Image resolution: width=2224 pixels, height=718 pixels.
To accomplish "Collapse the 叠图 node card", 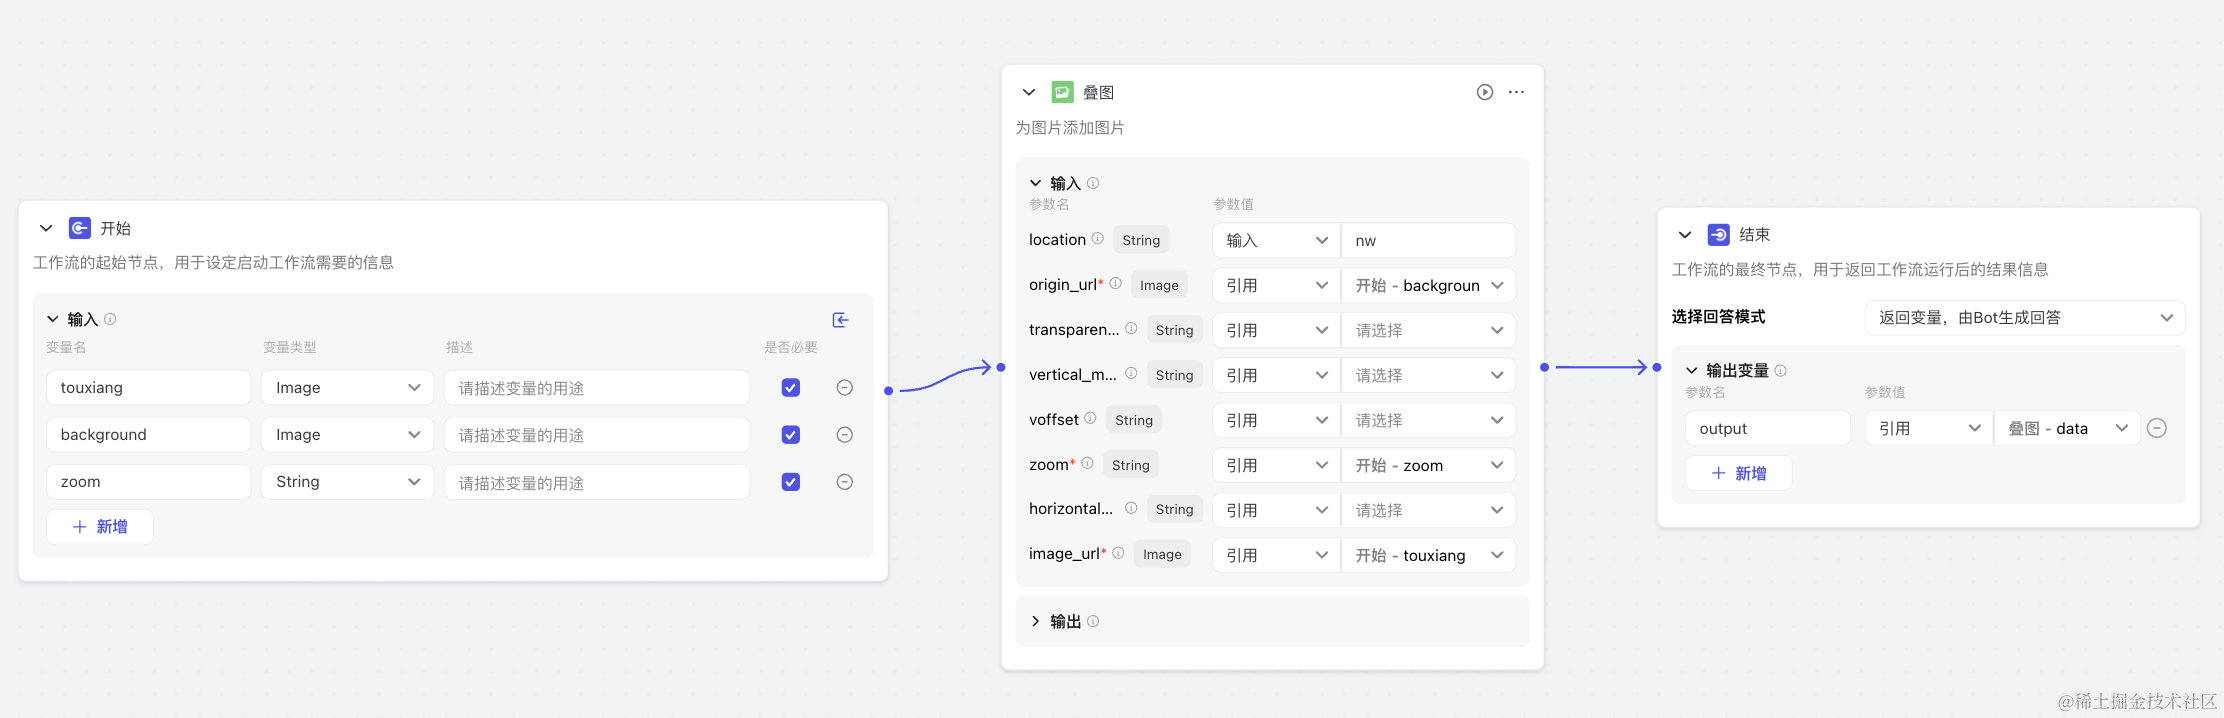I will 1029,92.
